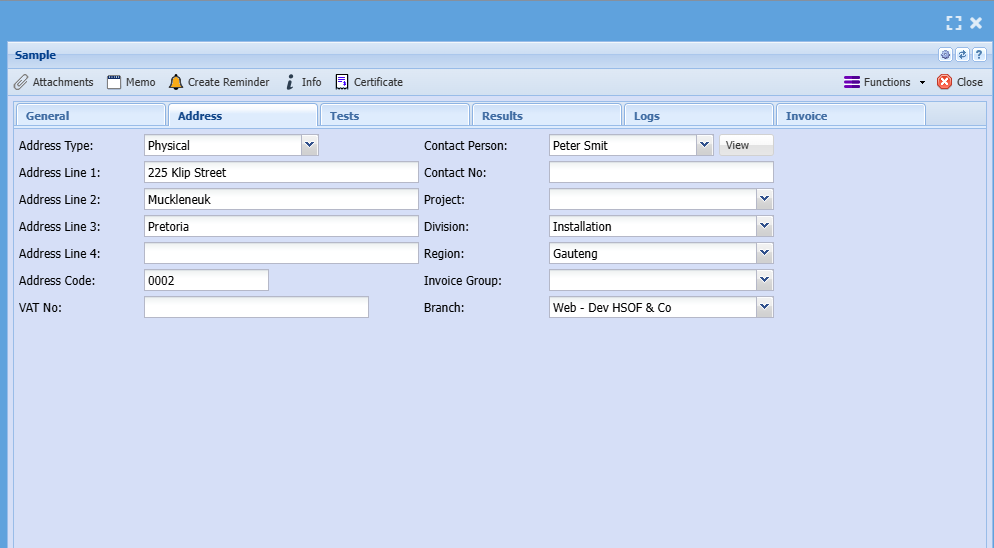
Task: Click the "Invoice Group:" label
Action: point(463,280)
